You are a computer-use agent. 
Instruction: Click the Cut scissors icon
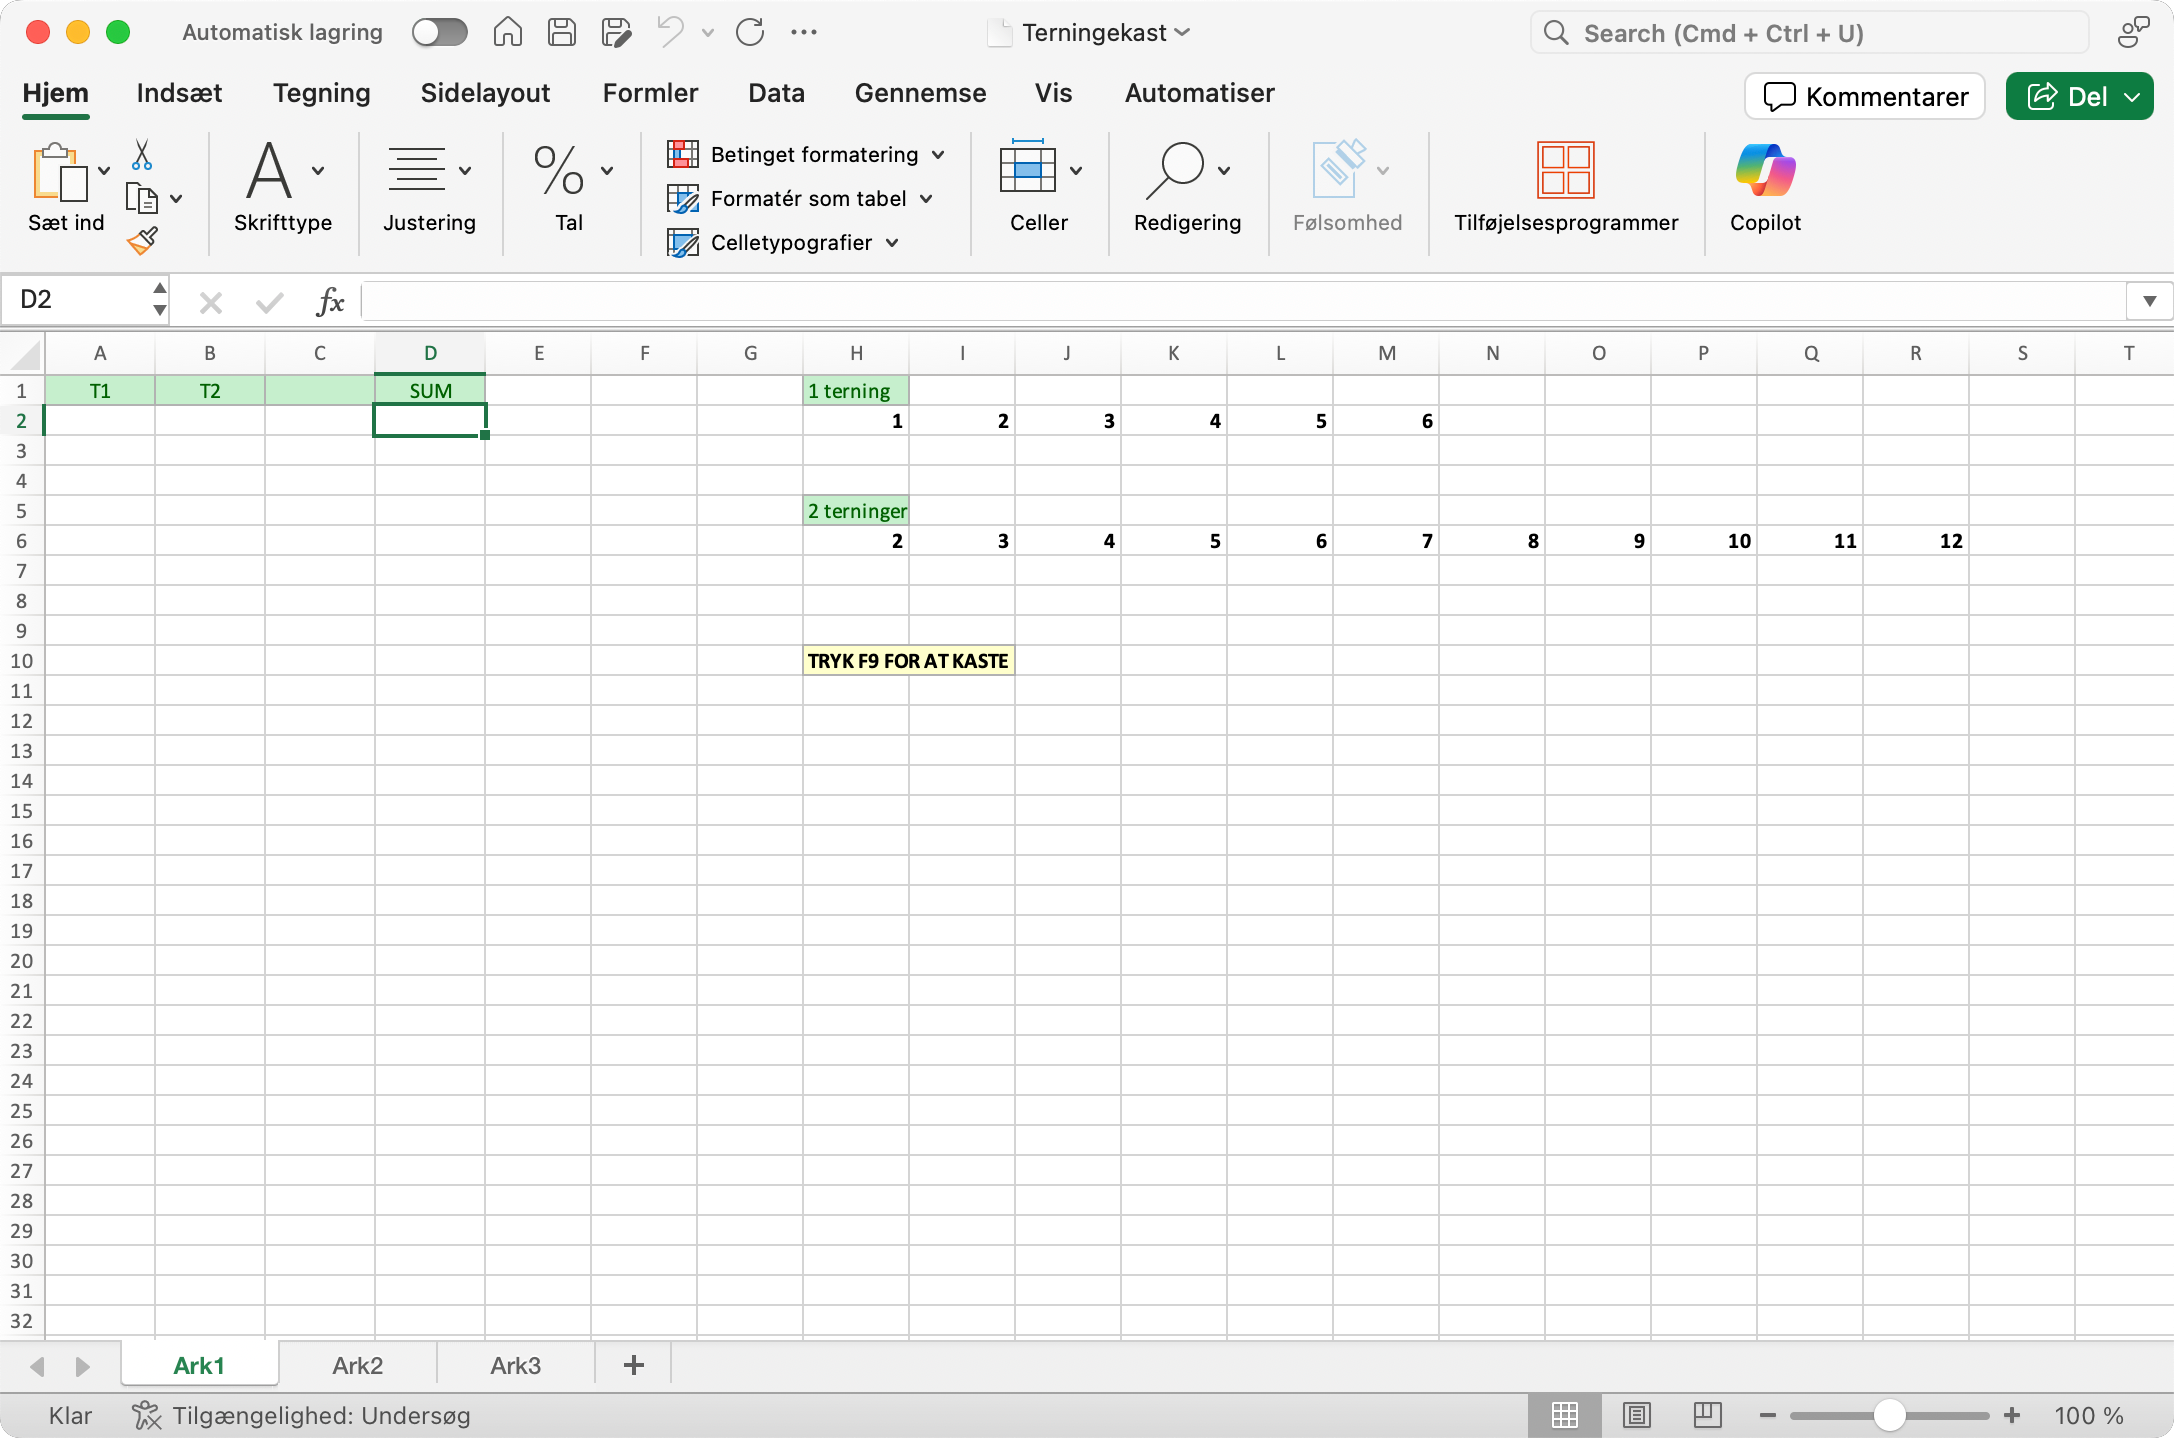[x=142, y=155]
